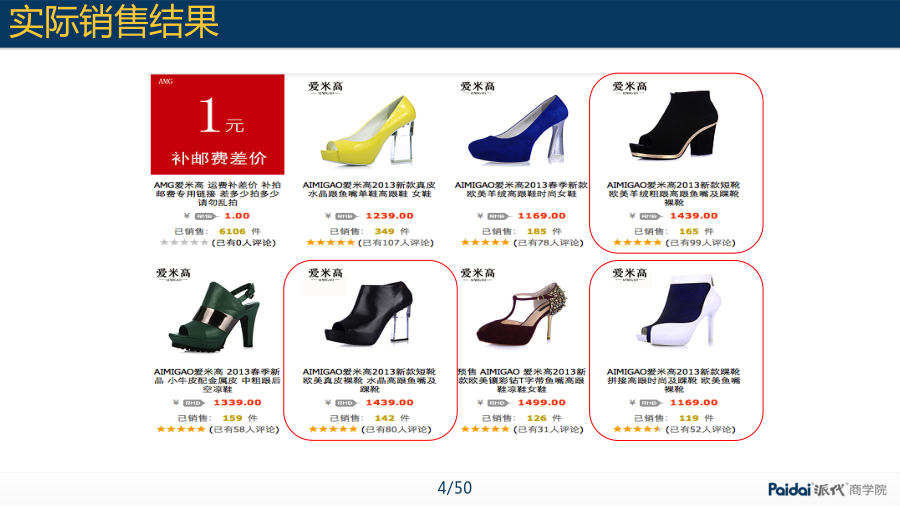Click the AMG爱米高 运费补差价 product title
900x506 pixels.
pyautogui.click(x=217, y=193)
